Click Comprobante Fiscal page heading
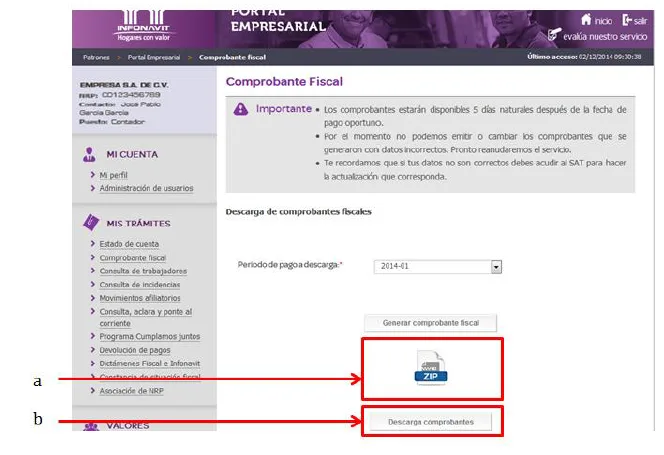 point(284,82)
